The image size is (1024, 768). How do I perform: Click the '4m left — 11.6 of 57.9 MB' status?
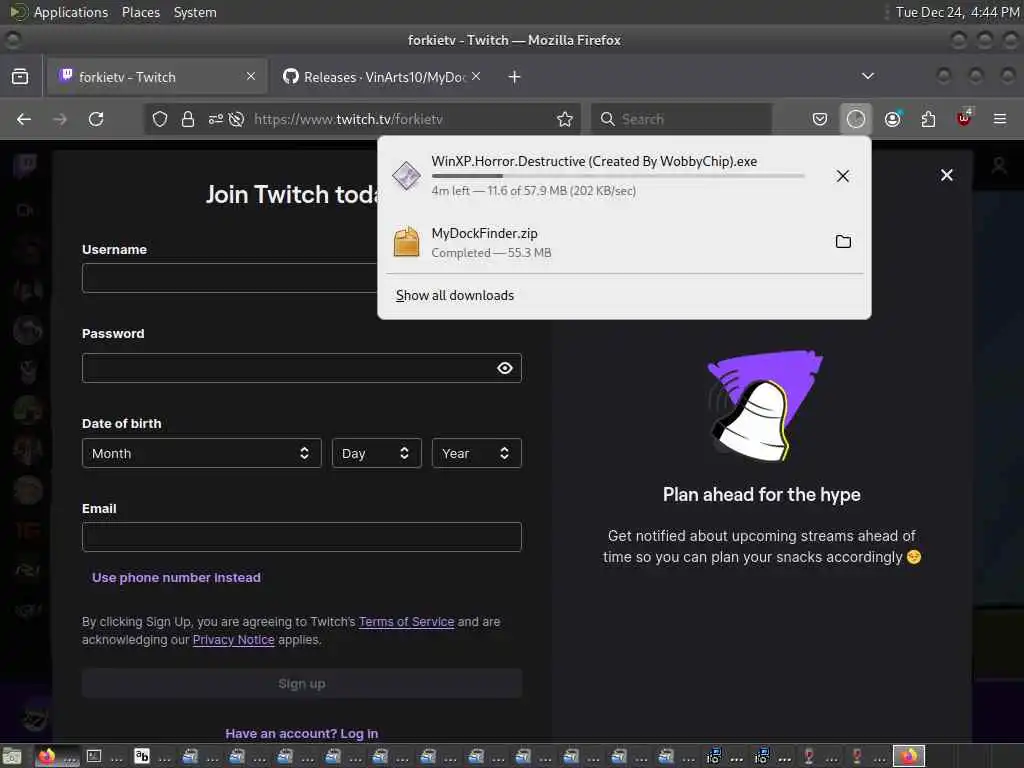[x=534, y=191]
